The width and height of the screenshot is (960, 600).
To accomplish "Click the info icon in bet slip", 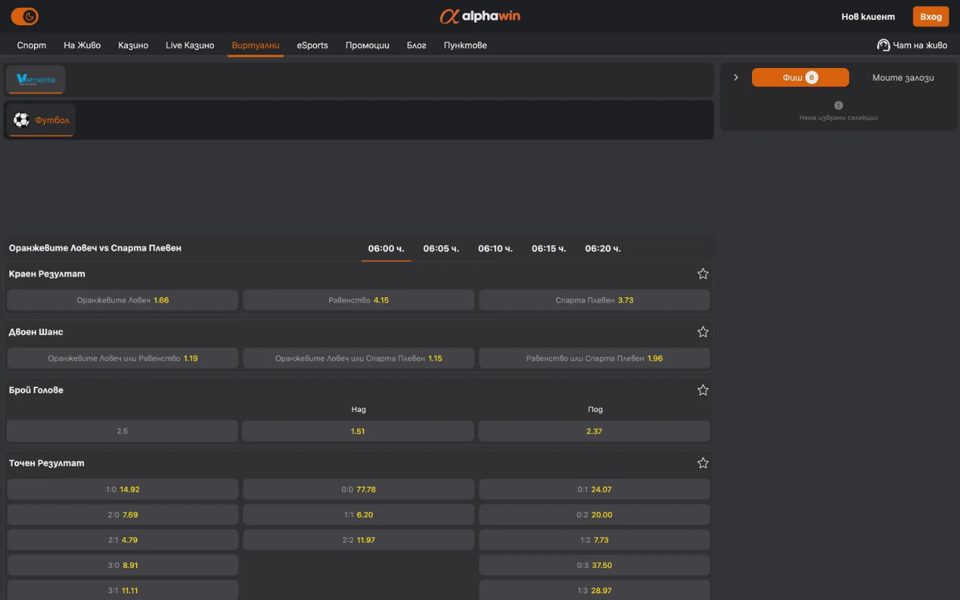I will pyautogui.click(x=838, y=105).
